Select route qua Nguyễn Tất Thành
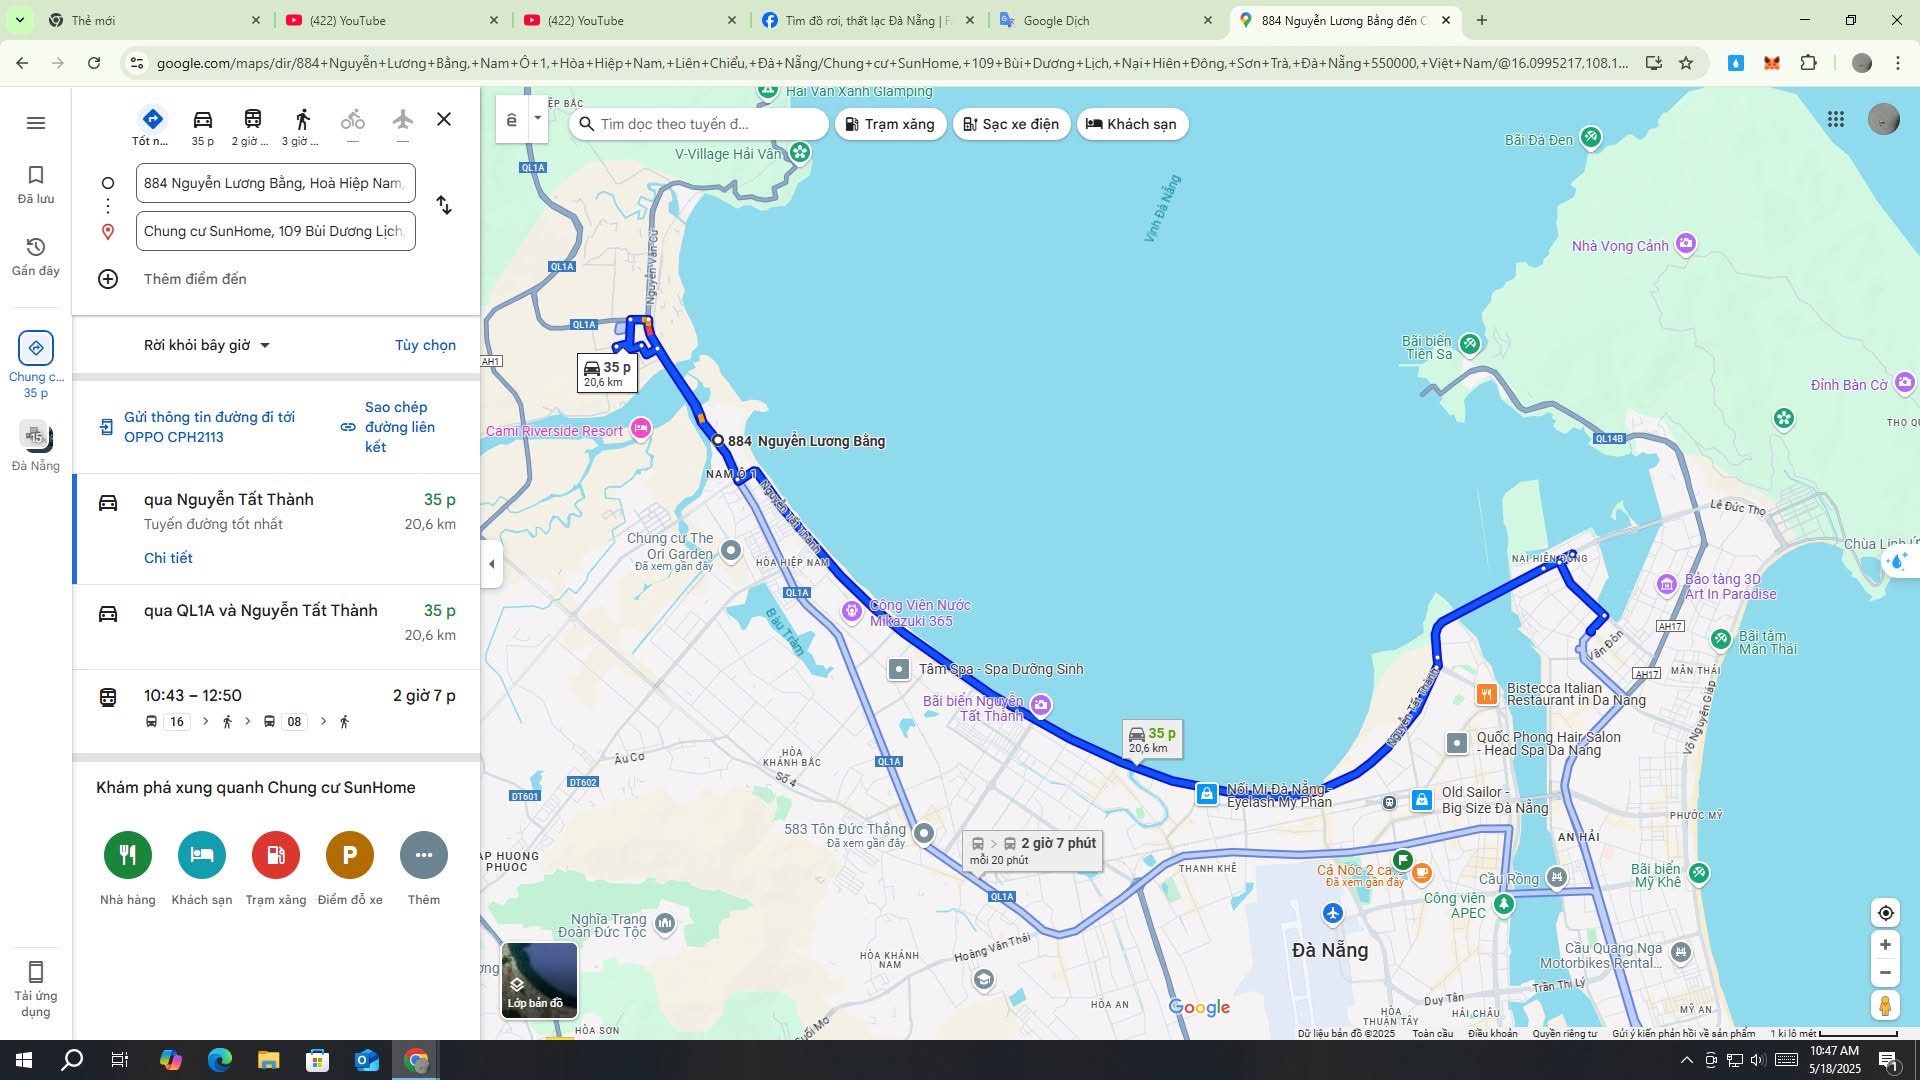 [x=278, y=528]
